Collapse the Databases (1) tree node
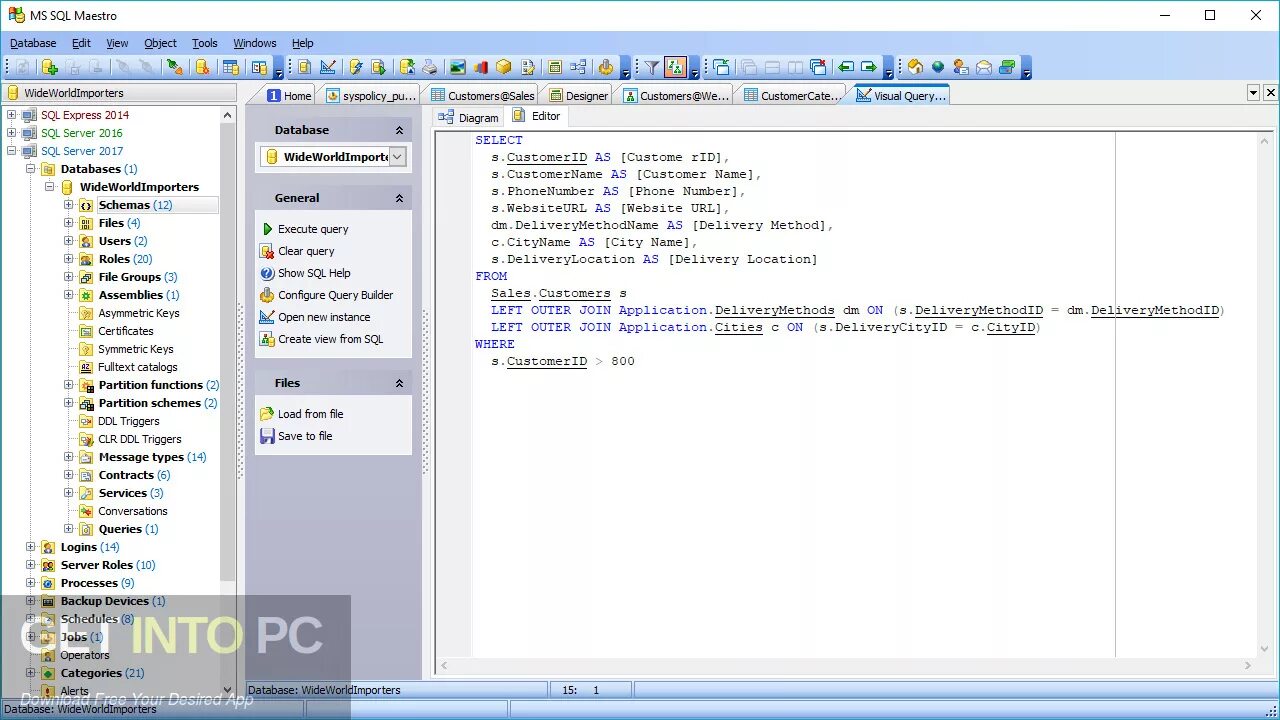This screenshot has height=720, width=1280. pos(31,169)
